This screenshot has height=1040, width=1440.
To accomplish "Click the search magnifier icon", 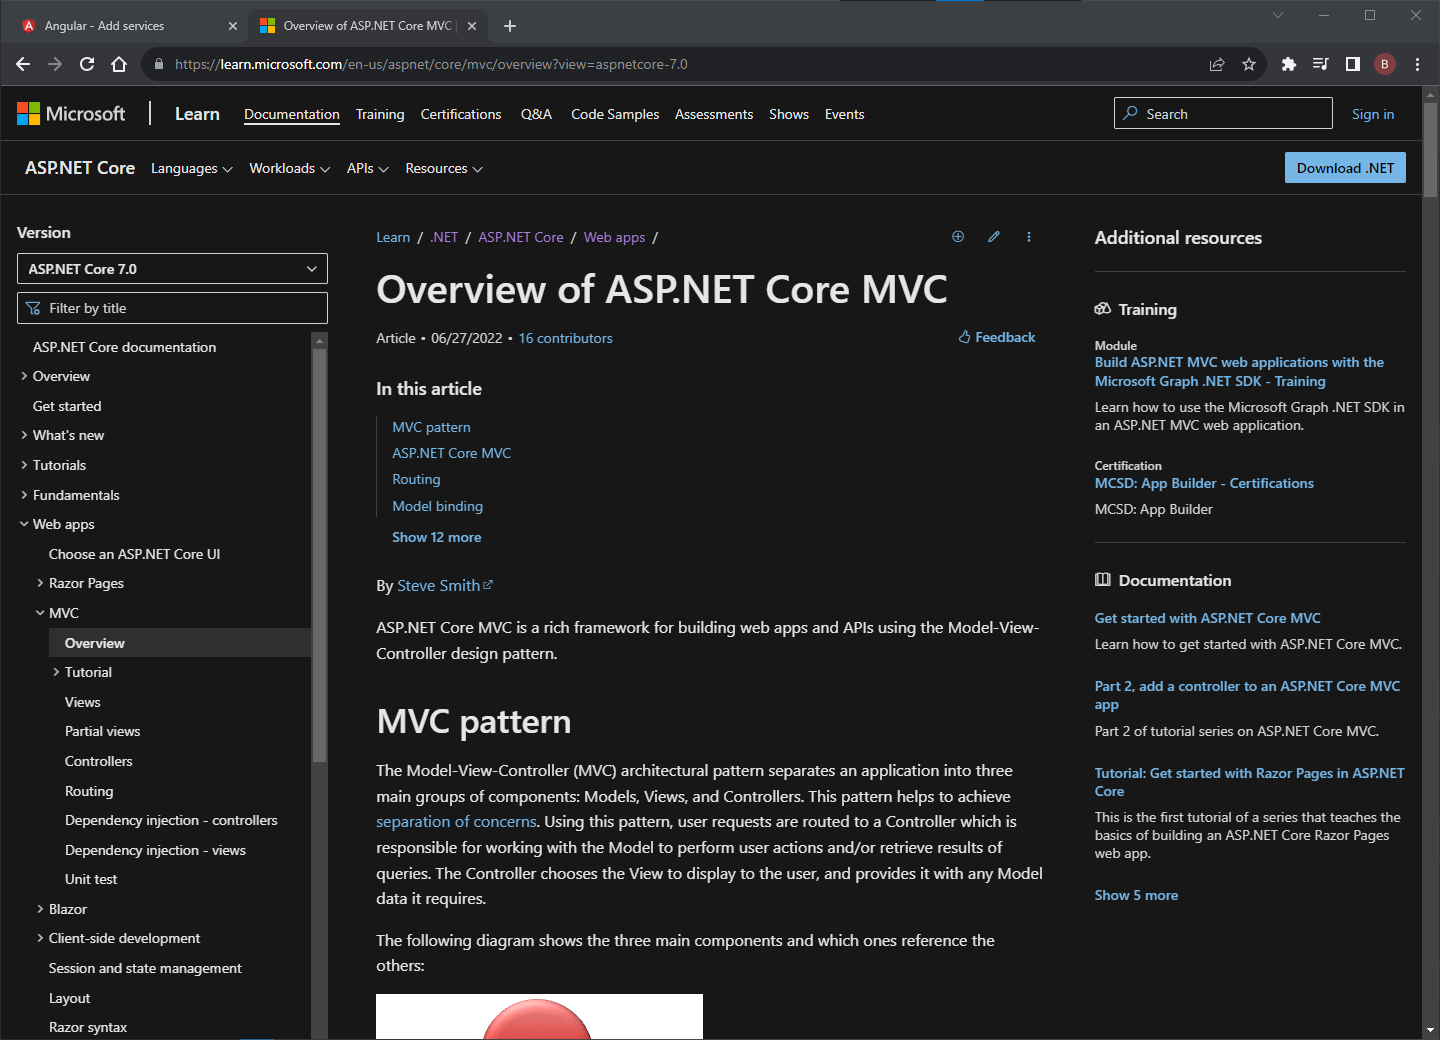I will pyautogui.click(x=1129, y=113).
